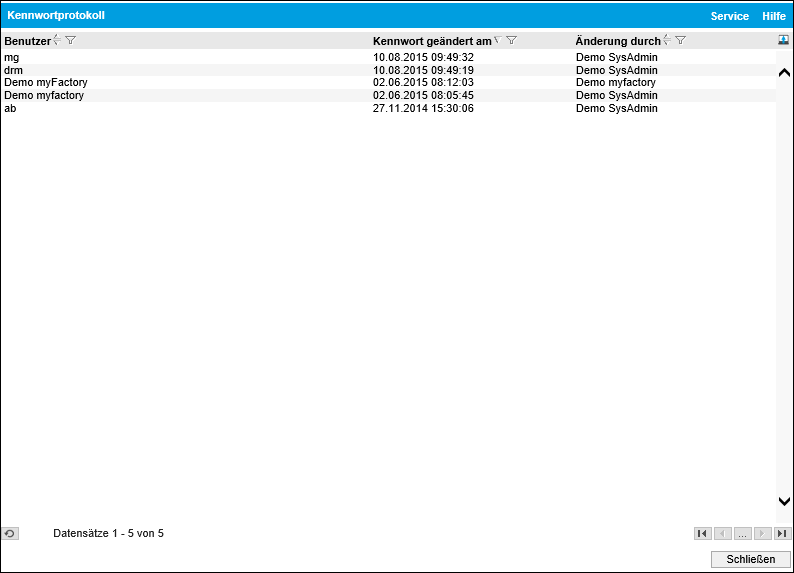This screenshot has height=573, width=794.
Task: Go to next page of records
Action: tap(763, 534)
